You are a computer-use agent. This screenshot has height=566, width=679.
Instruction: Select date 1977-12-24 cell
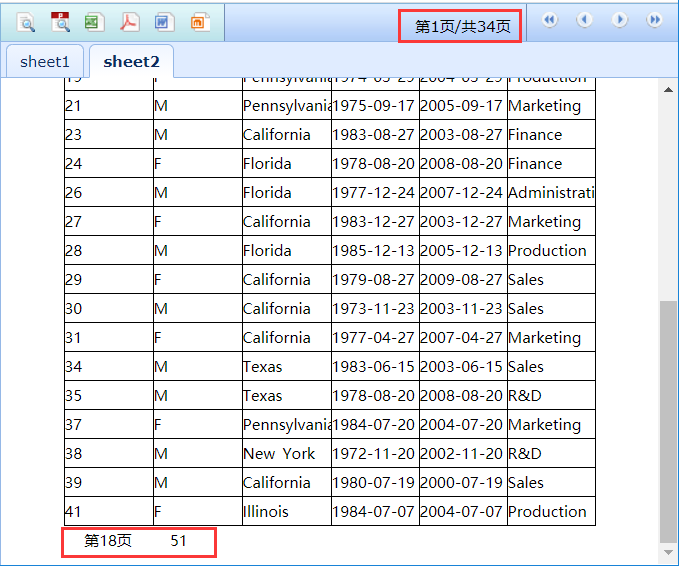(x=375, y=192)
